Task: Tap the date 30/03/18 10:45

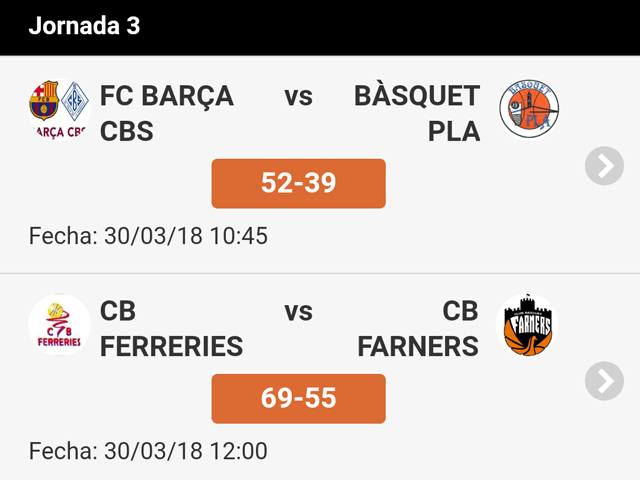Action: pyautogui.click(x=148, y=236)
